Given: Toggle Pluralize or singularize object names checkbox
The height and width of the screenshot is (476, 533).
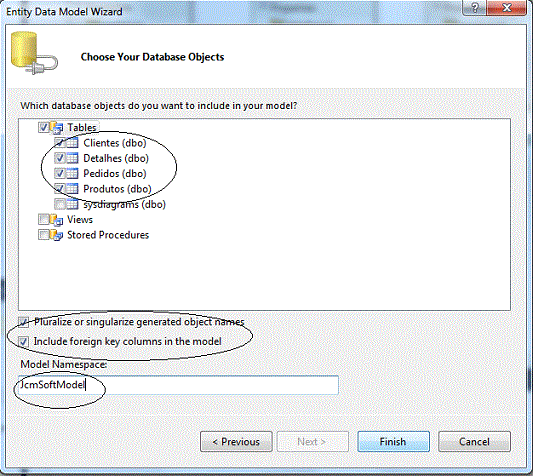Looking at the screenshot, I should coord(23,322).
